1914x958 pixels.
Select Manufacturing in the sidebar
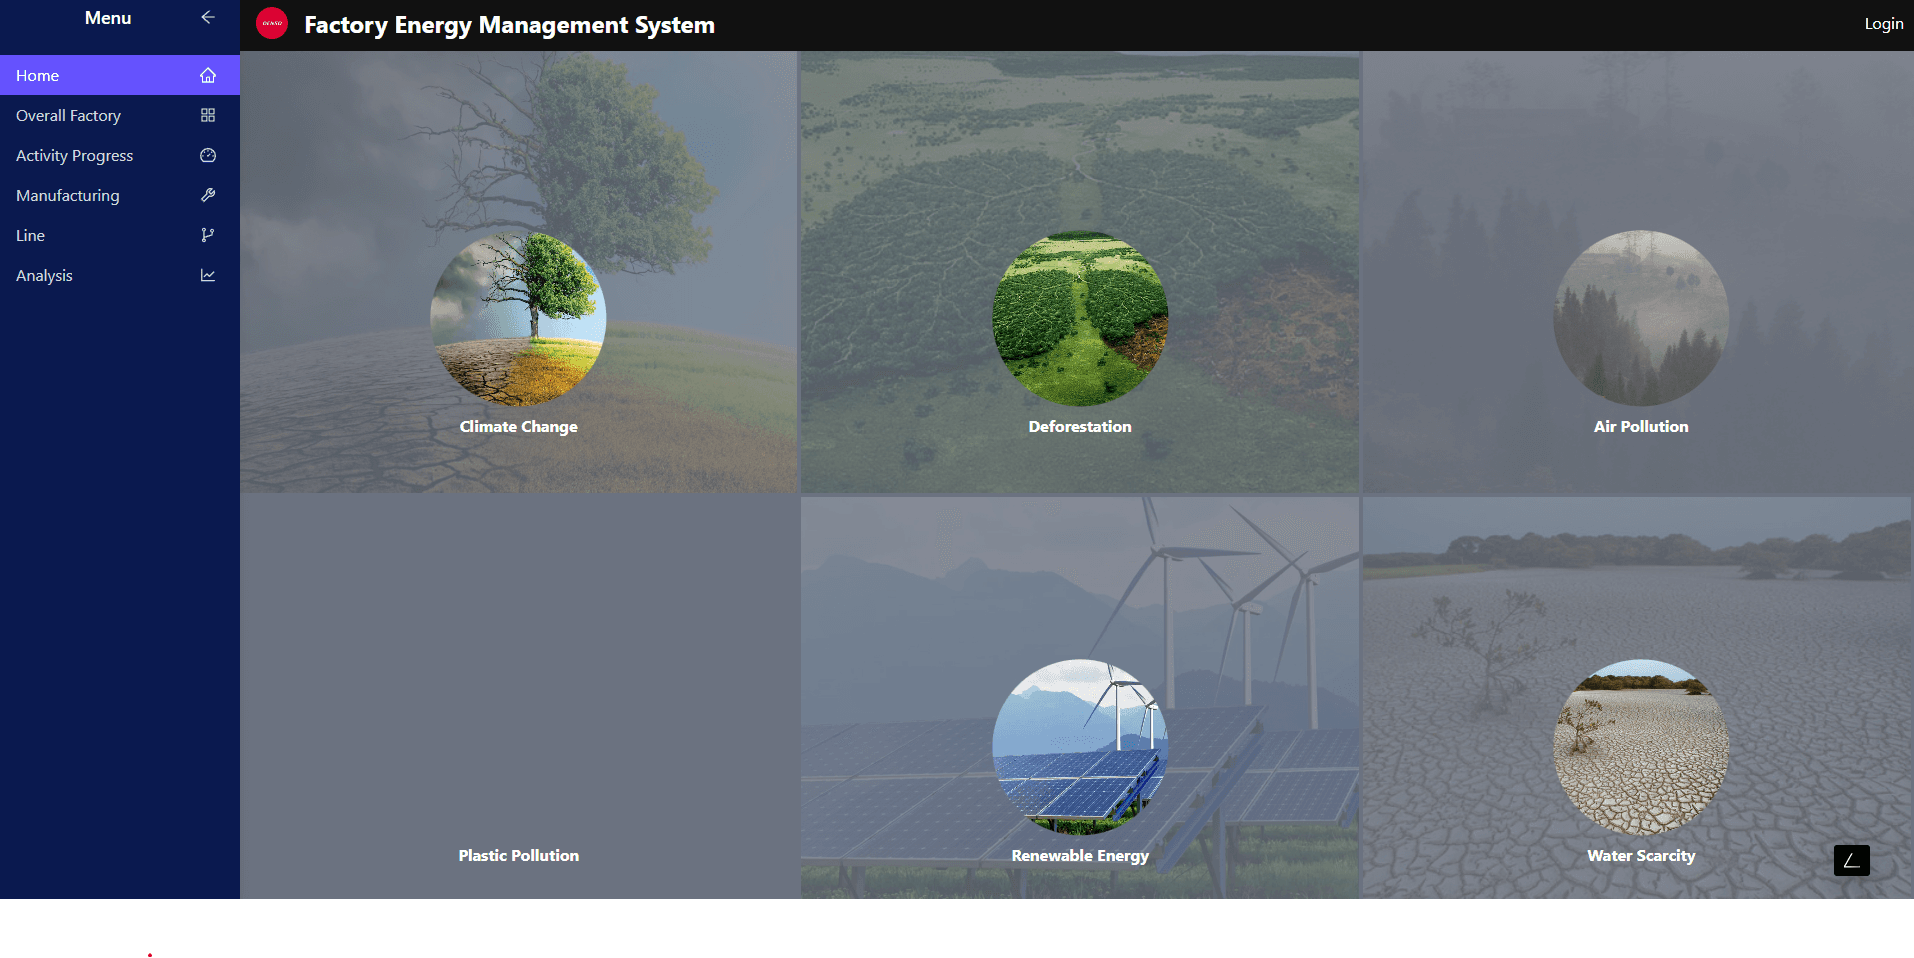point(120,195)
